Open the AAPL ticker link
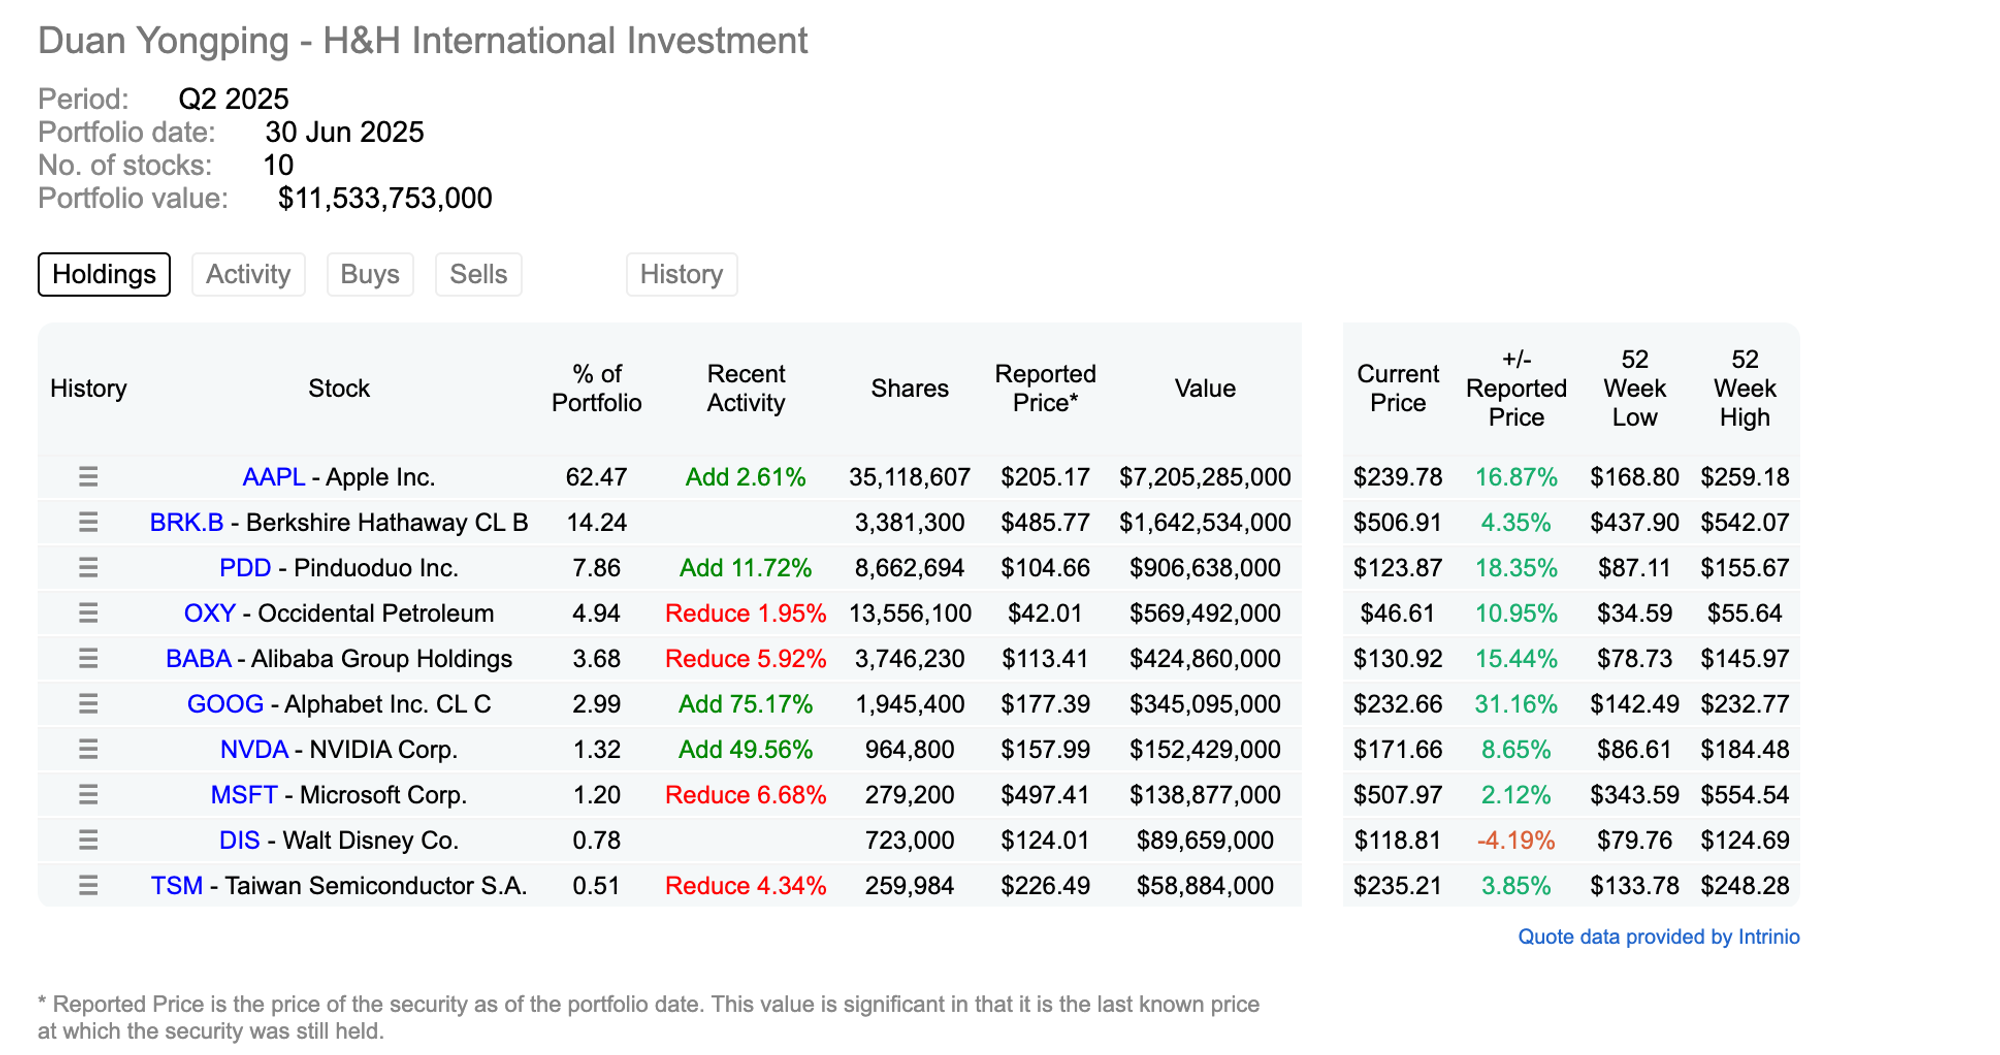The width and height of the screenshot is (2000, 1055). pyautogui.click(x=273, y=477)
